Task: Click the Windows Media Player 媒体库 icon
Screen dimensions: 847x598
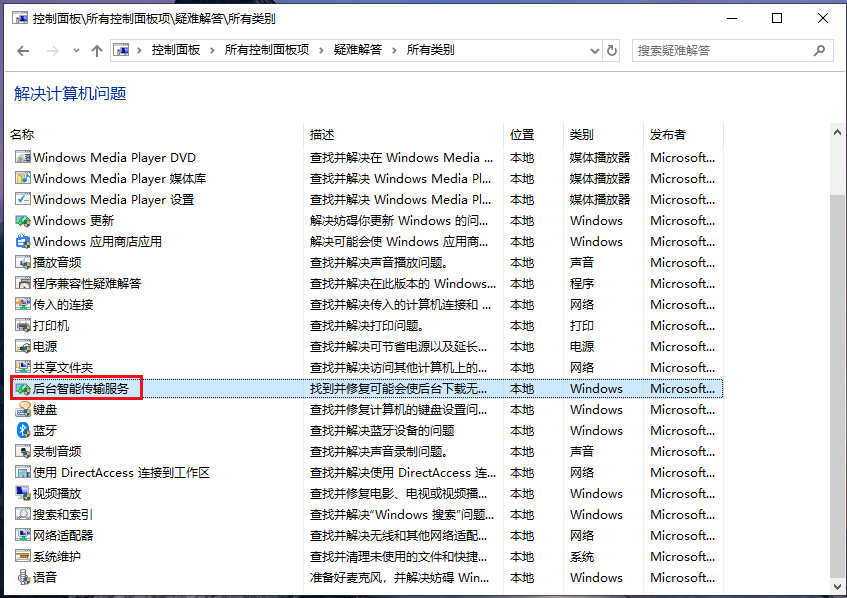Action: [x=23, y=179]
